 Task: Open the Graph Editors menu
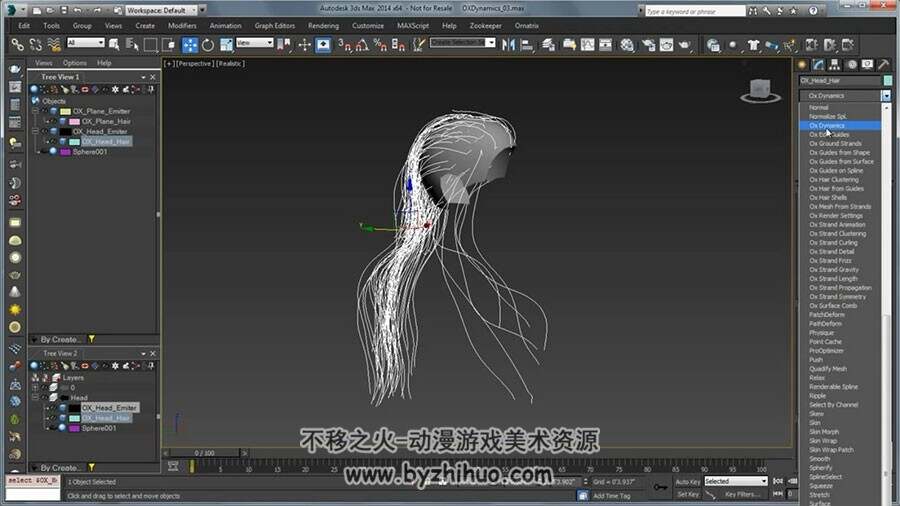point(274,26)
